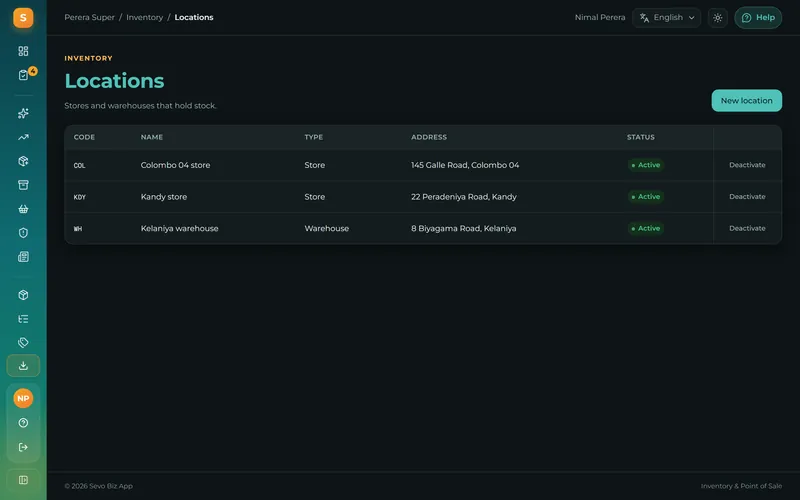Screen dimensions: 800x500
Task: Click the Store type in Colombo row
Action: point(314,165)
